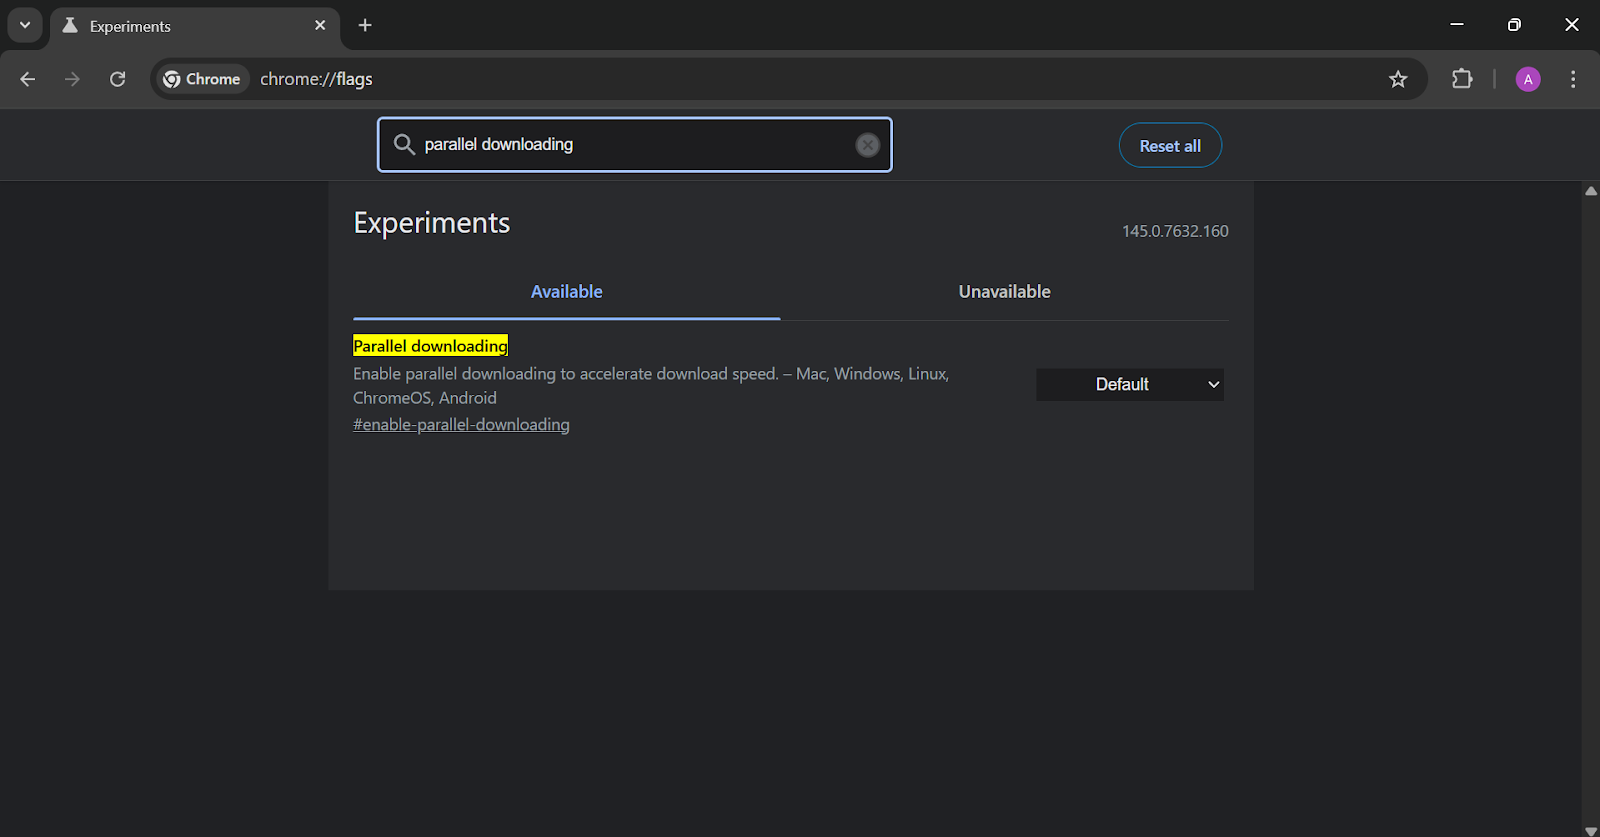Restore down the Chrome window
Image resolution: width=1600 pixels, height=837 pixels.
point(1514,25)
